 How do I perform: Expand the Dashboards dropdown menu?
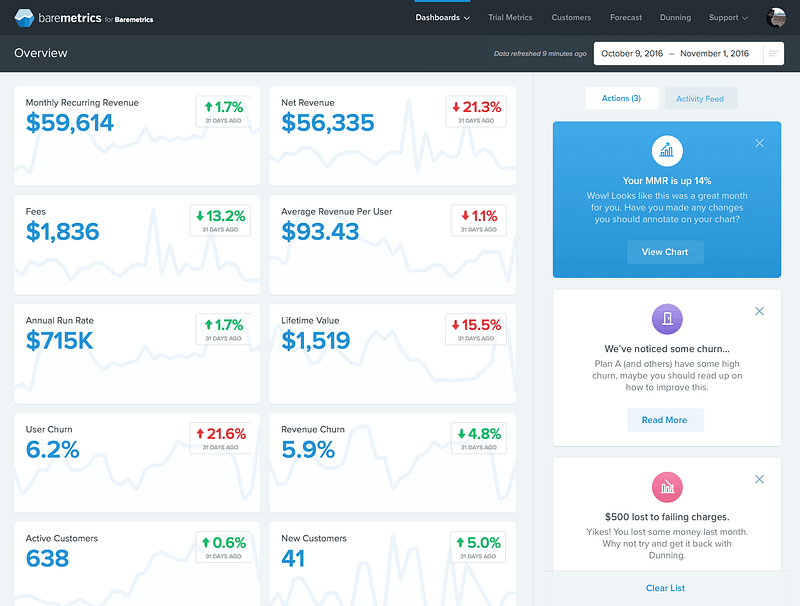click(x=442, y=17)
